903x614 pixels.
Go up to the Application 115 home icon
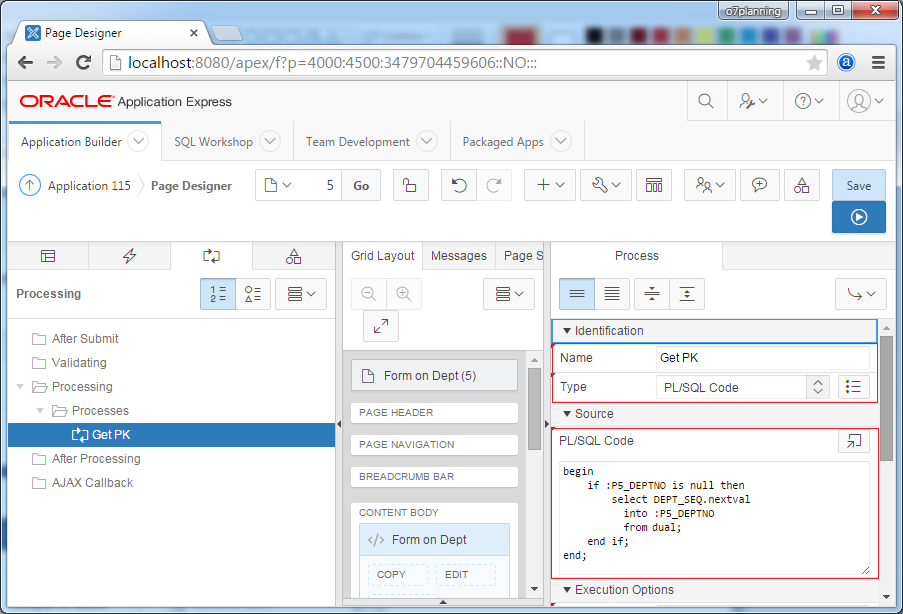point(30,185)
